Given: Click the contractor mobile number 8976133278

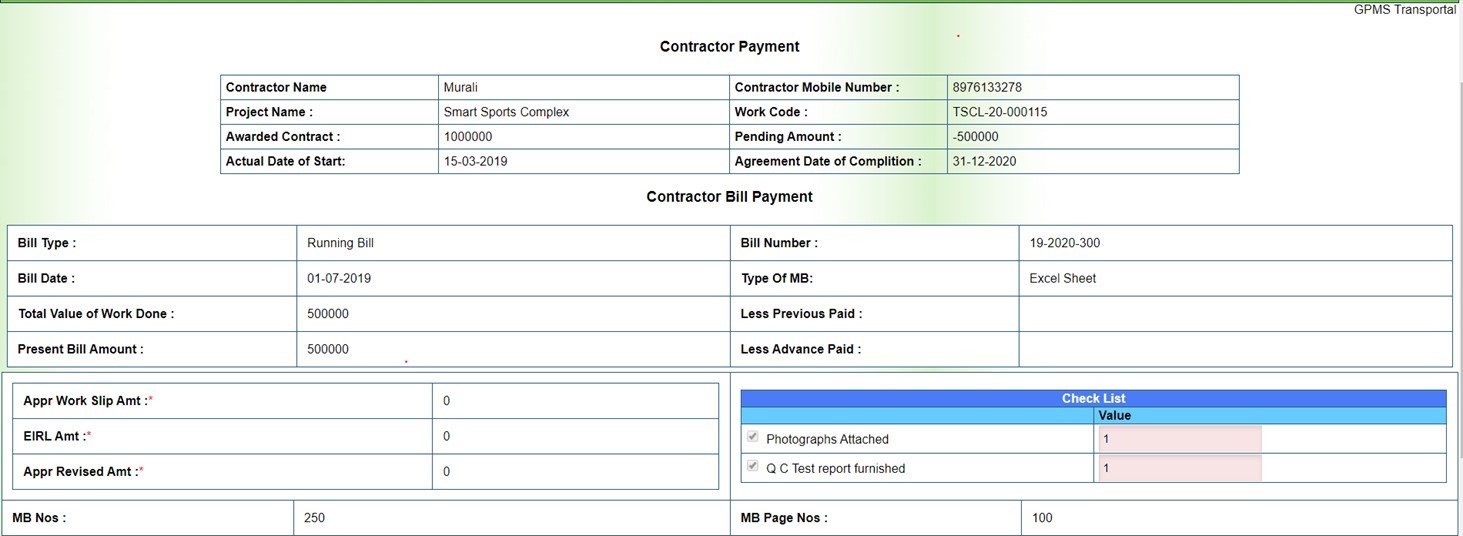Looking at the screenshot, I should 987,87.
